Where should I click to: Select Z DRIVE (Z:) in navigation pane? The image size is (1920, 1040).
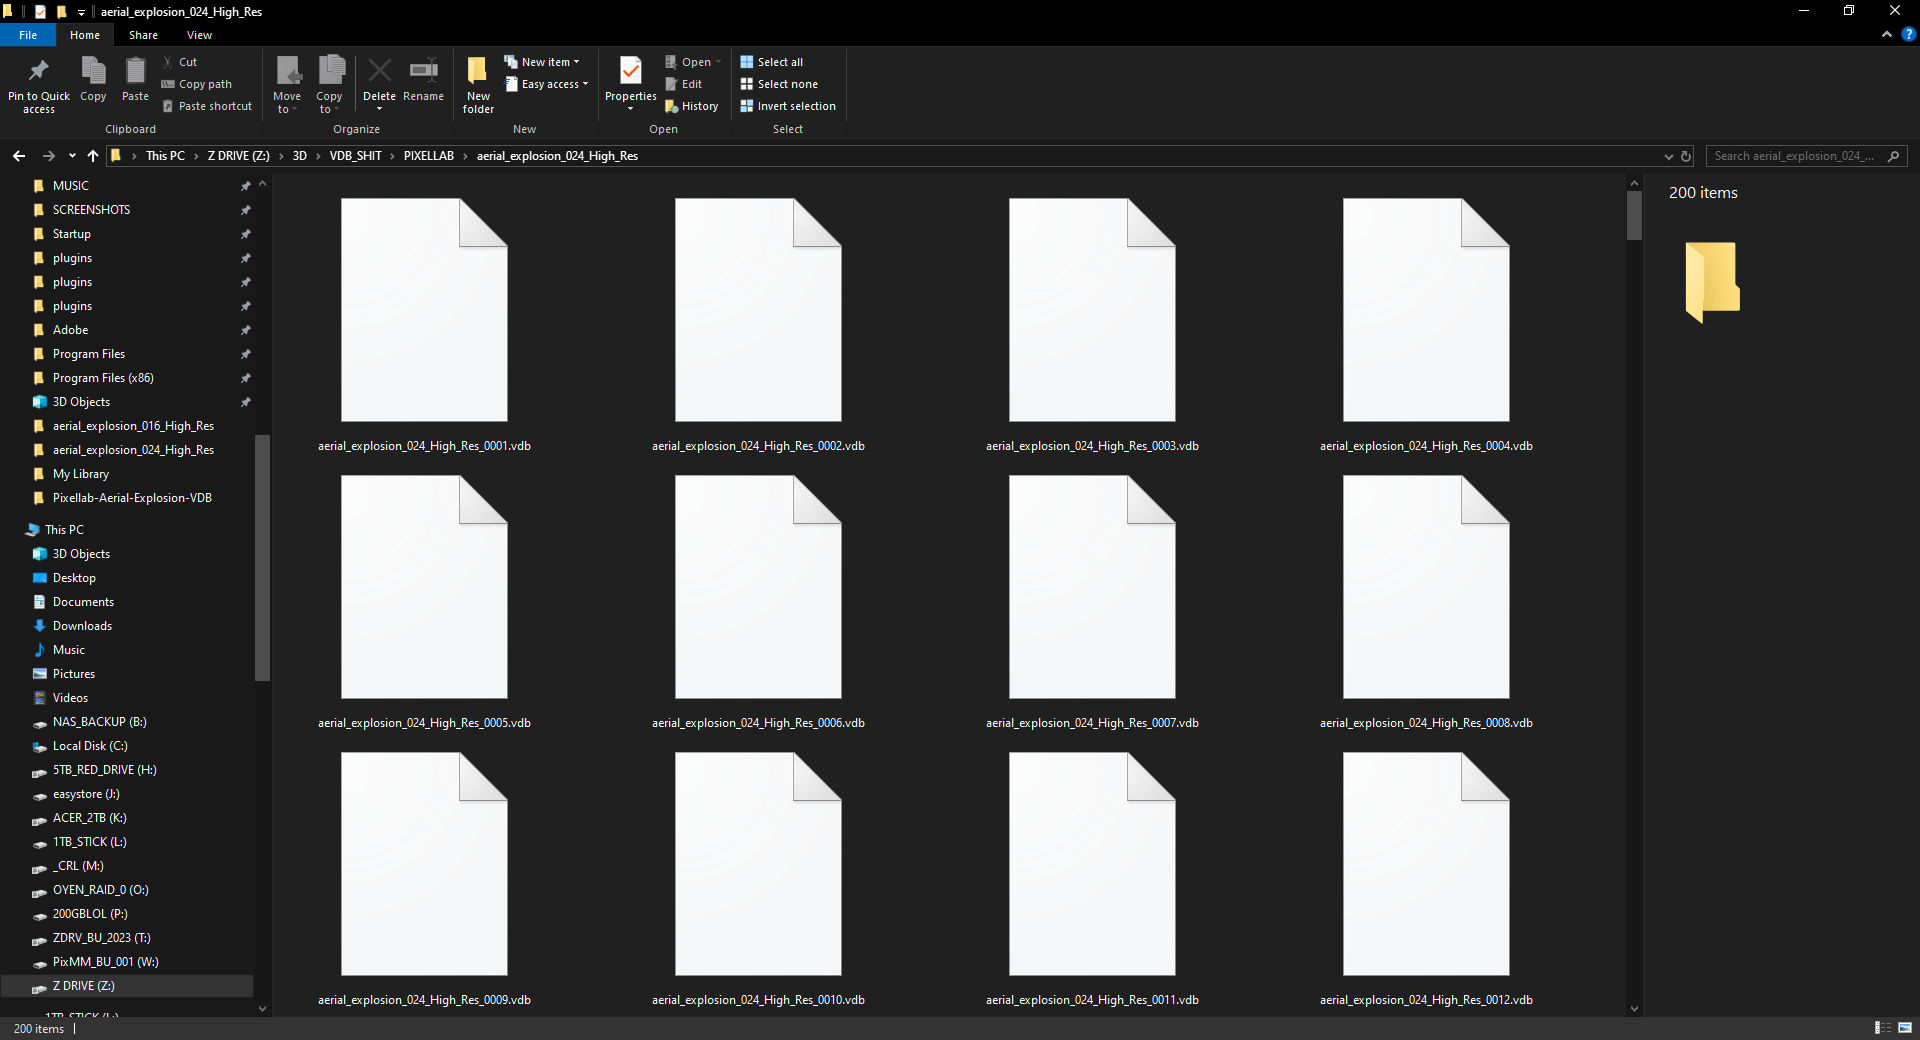tap(127, 986)
